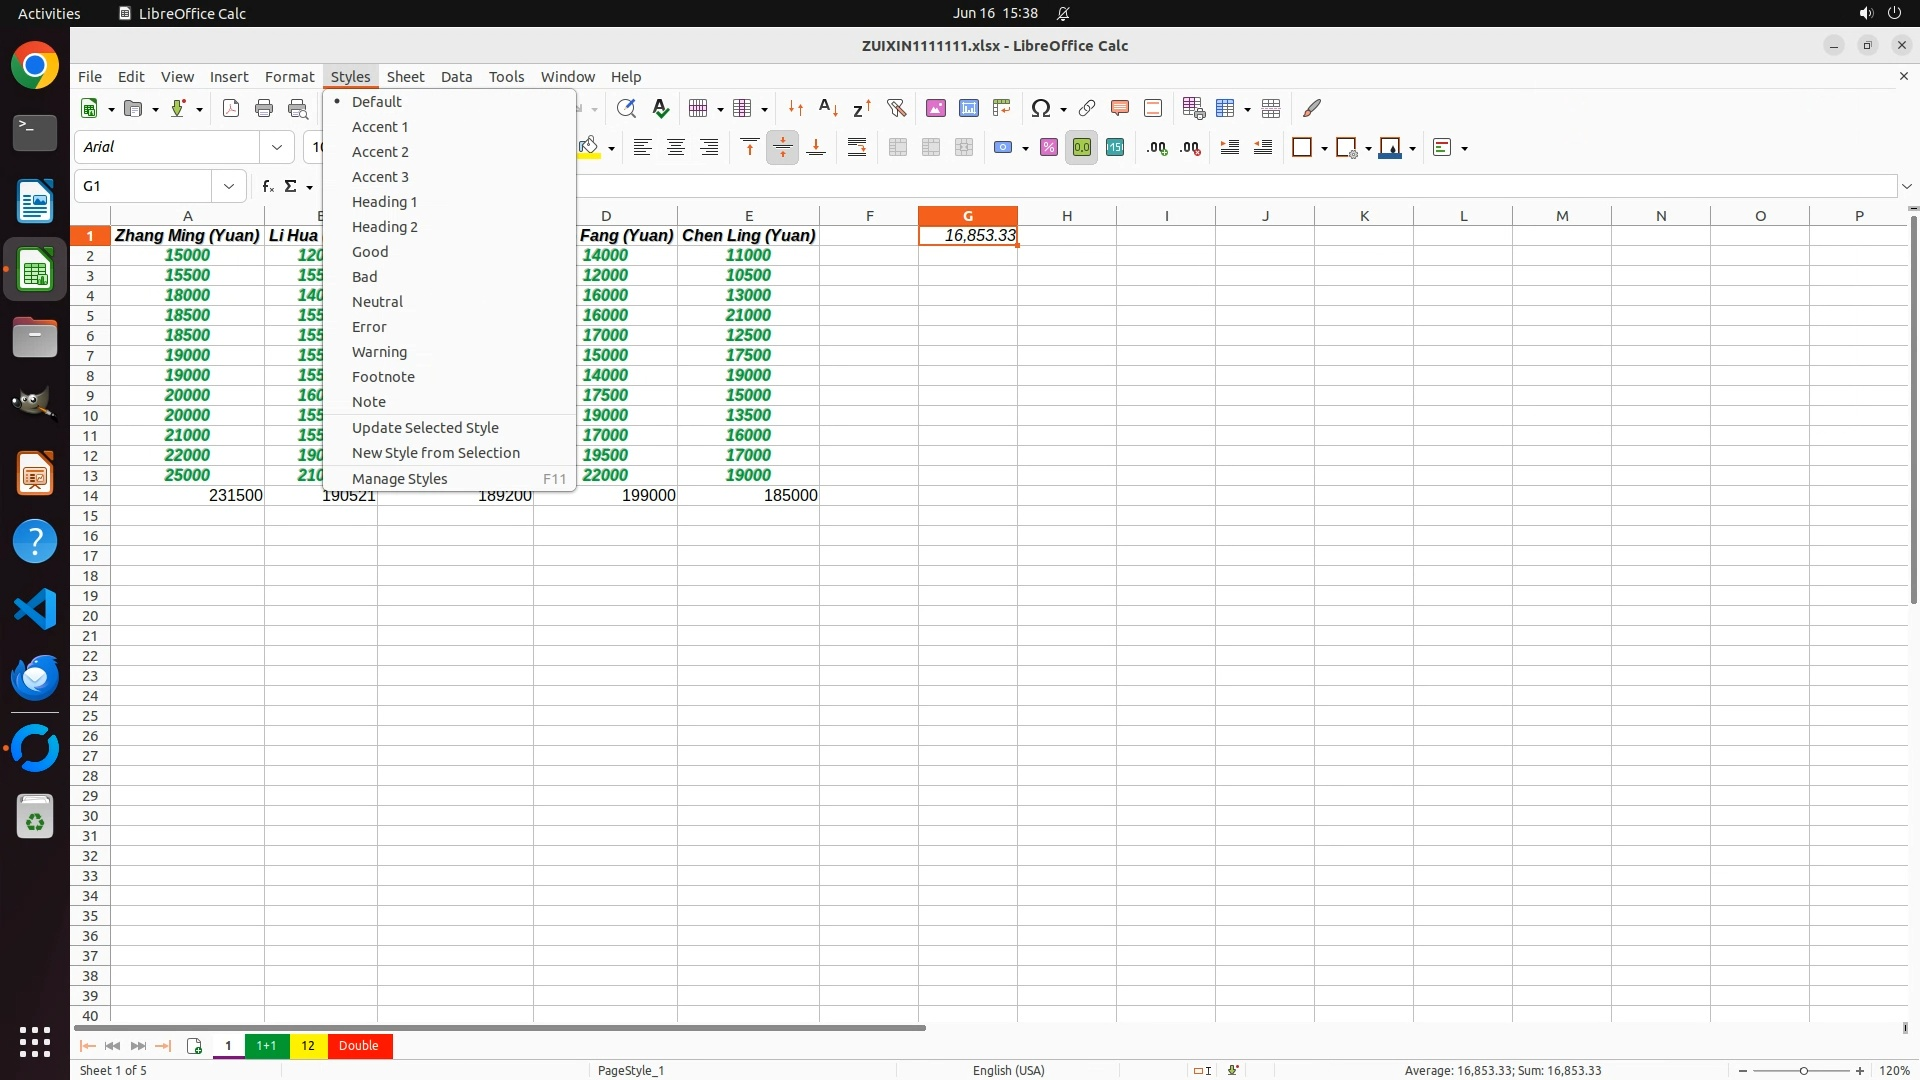
Task: Click New Style from Selection
Action: tap(436, 453)
